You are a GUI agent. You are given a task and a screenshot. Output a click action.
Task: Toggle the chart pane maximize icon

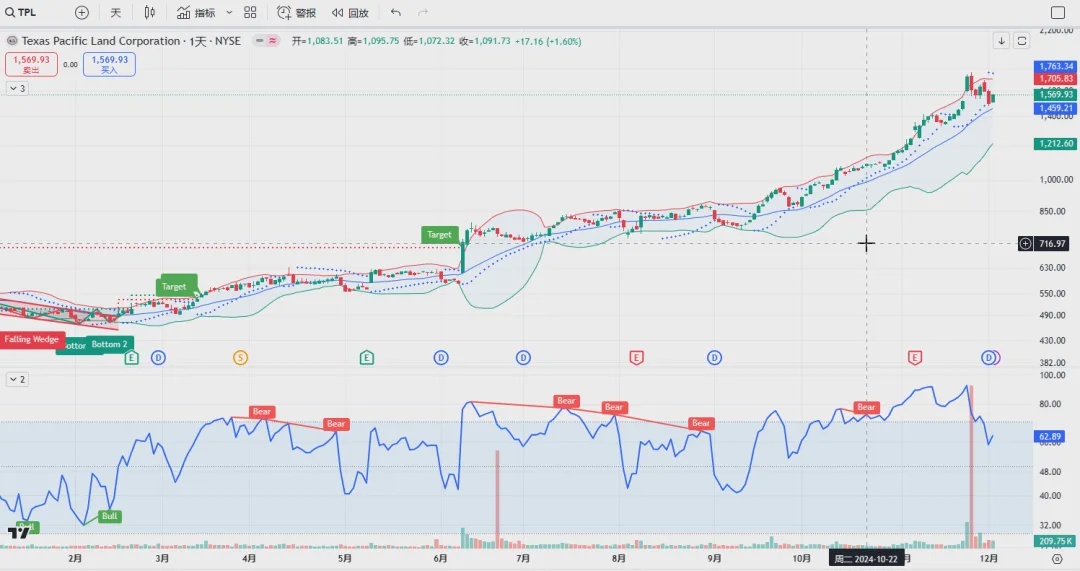(x=1022, y=41)
